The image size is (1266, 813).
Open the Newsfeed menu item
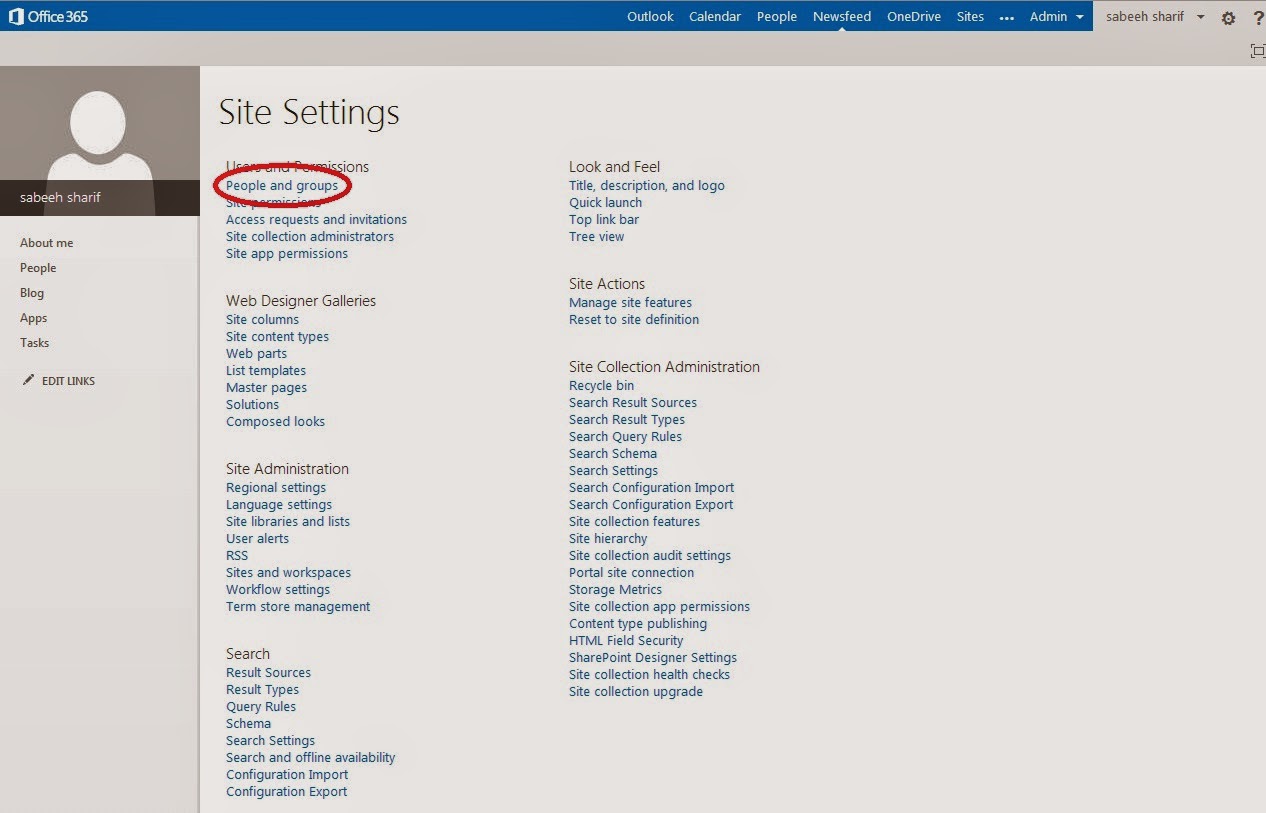tap(841, 16)
